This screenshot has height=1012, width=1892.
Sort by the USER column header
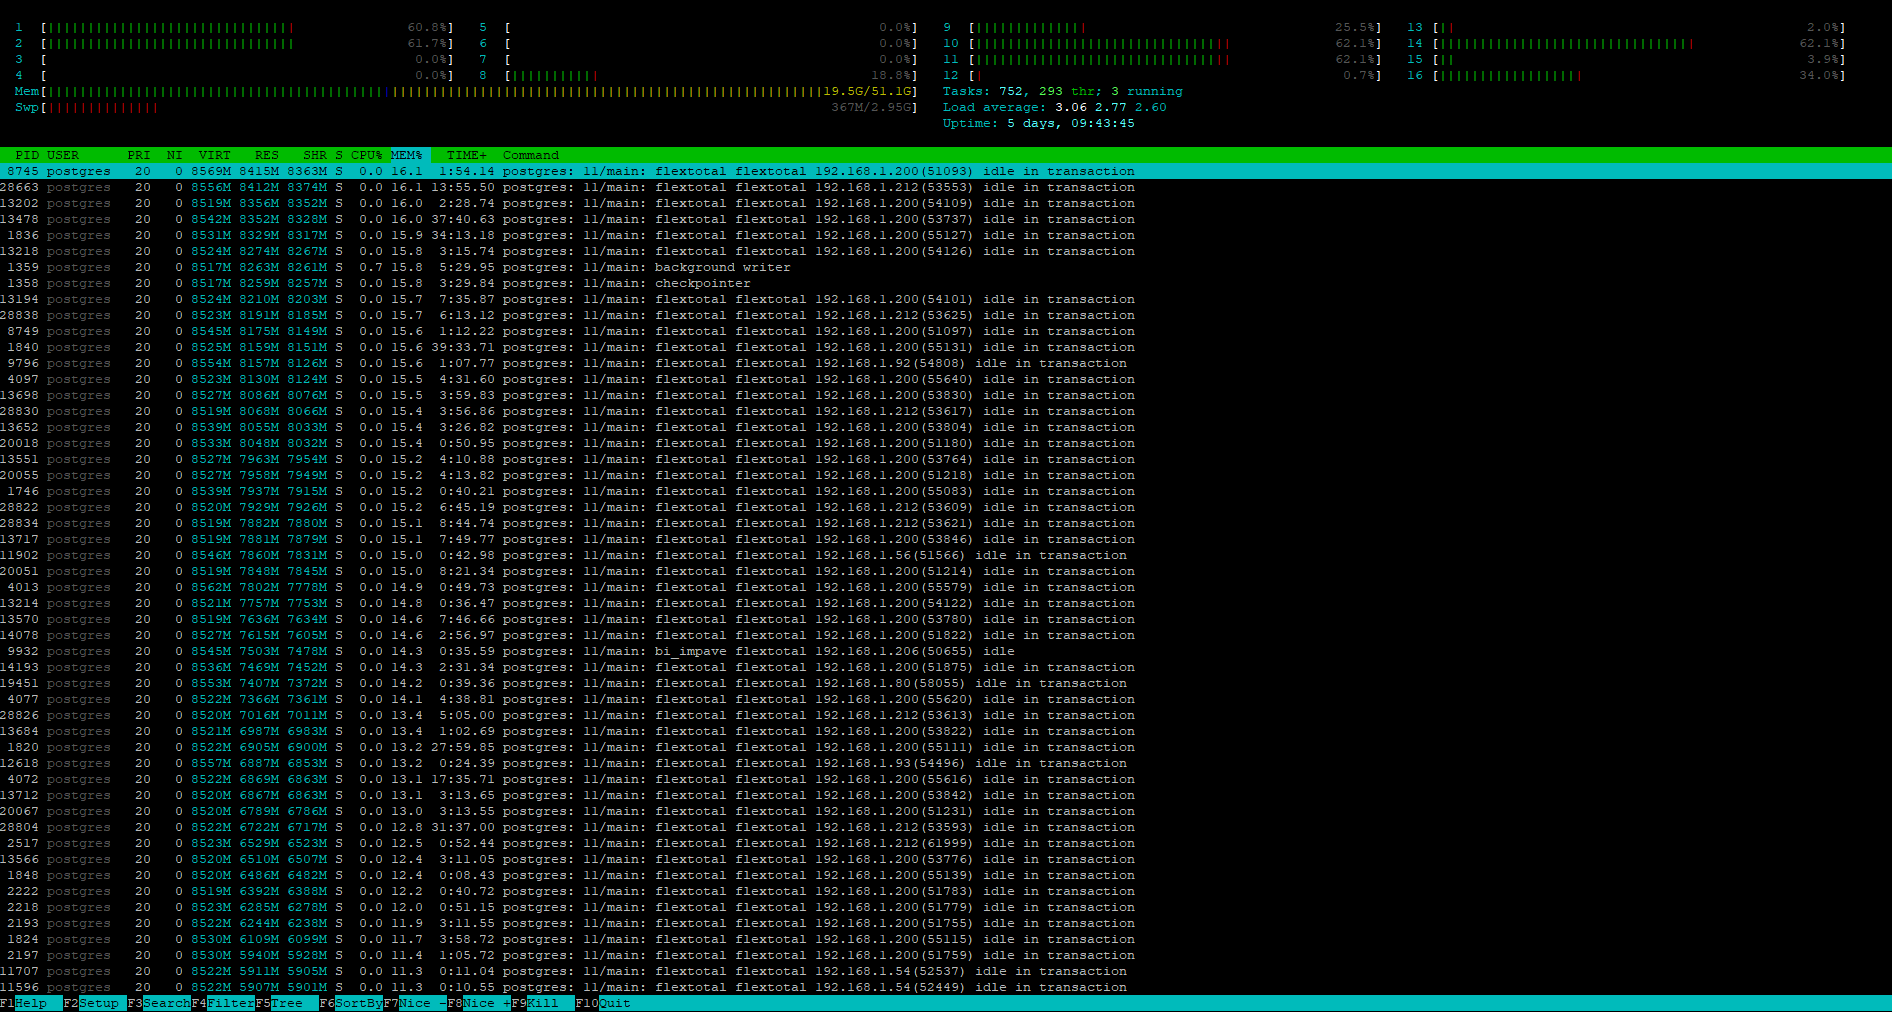coord(63,155)
